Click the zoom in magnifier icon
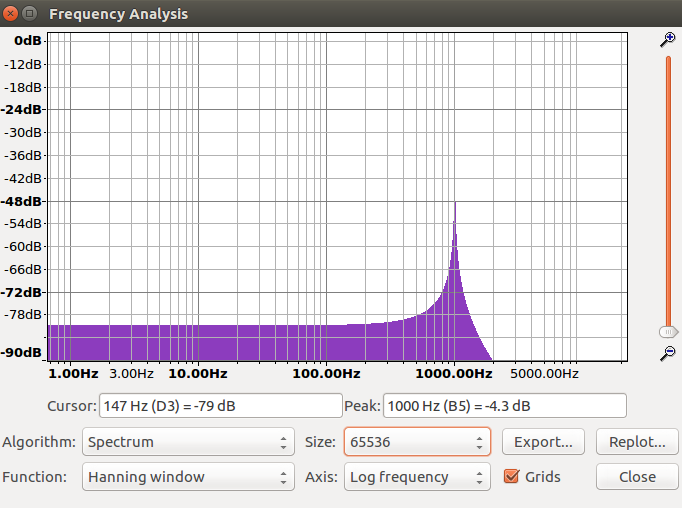This screenshot has height=508, width=682. click(668, 39)
